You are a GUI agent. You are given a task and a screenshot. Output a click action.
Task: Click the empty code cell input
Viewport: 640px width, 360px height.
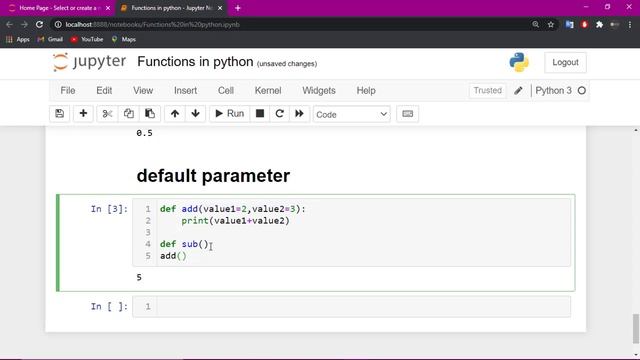(363, 307)
